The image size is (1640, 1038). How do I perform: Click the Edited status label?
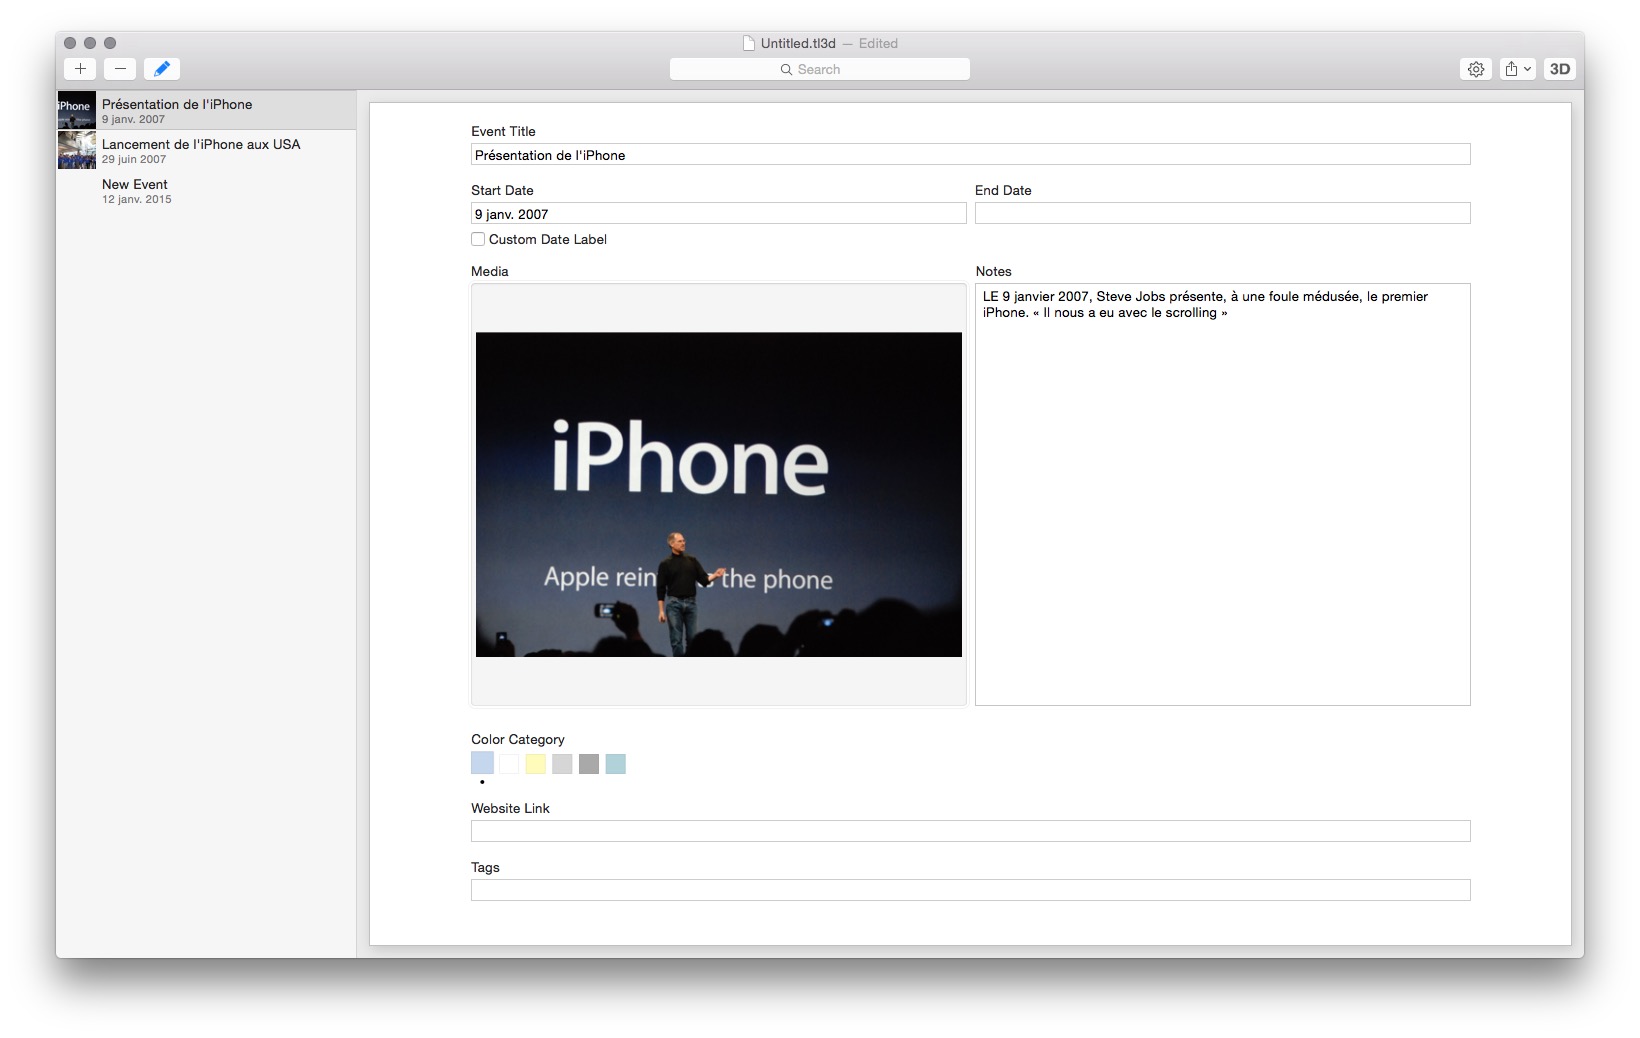pyautogui.click(x=878, y=43)
